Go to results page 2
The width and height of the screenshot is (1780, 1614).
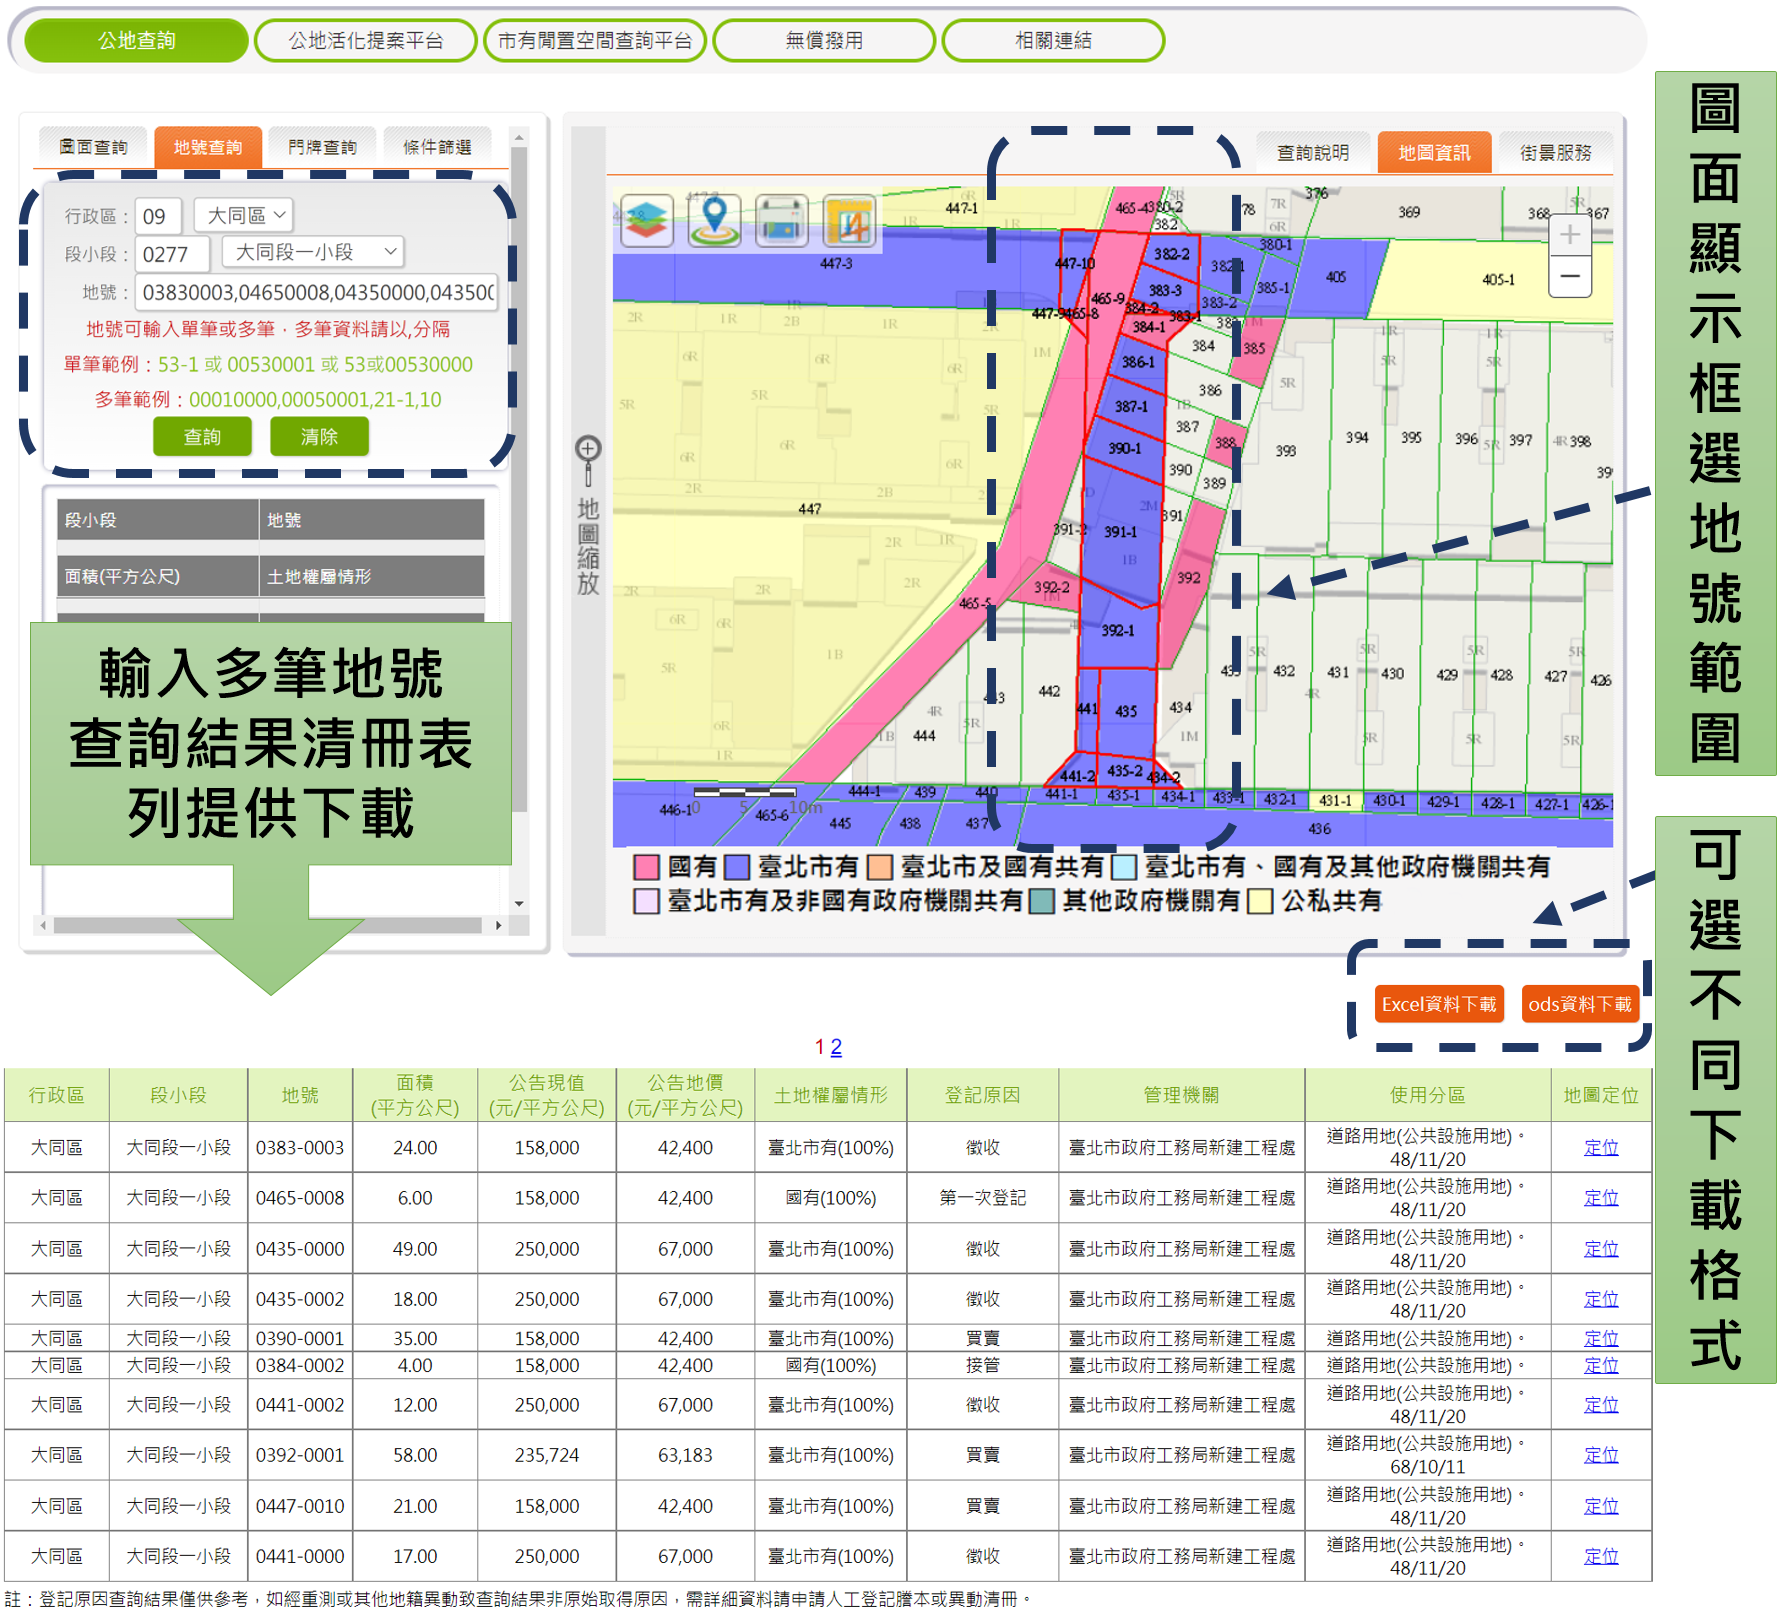coord(836,1047)
